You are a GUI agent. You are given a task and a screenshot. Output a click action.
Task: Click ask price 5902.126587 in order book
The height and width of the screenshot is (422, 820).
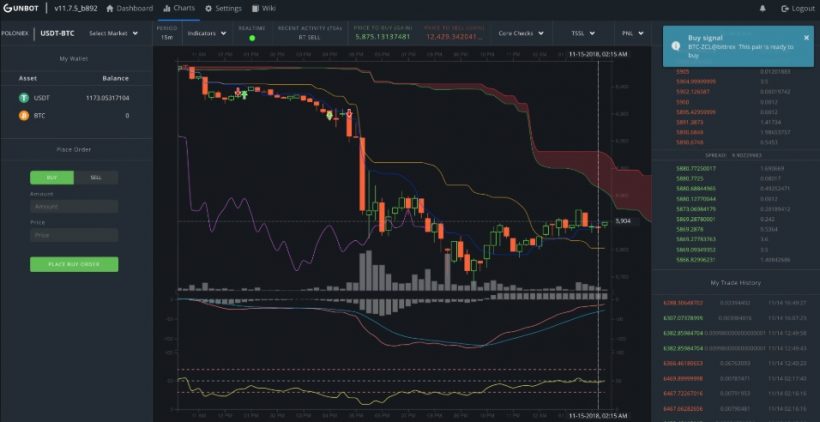tap(693, 92)
